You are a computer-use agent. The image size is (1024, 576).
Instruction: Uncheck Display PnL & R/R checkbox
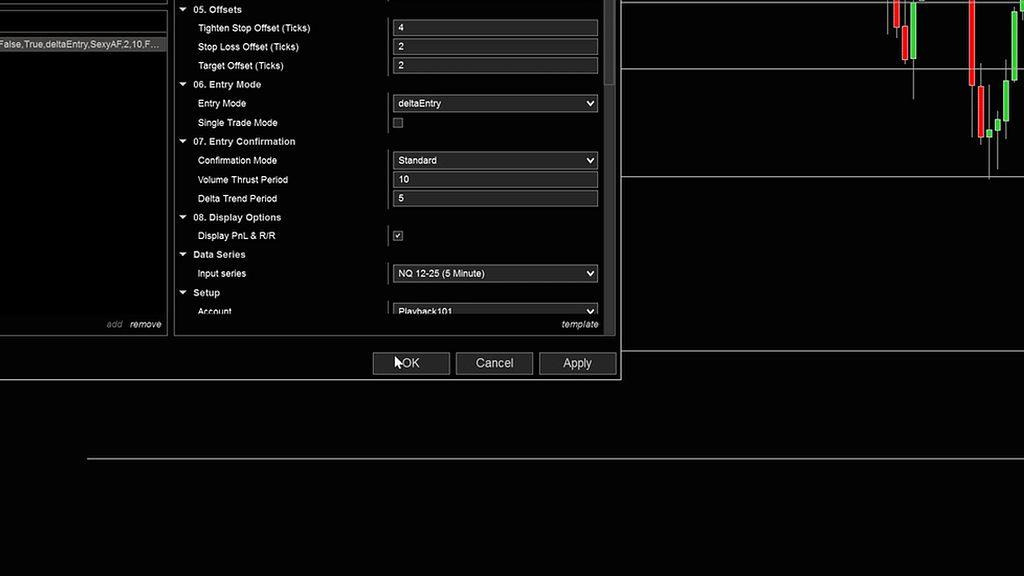pyautogui.click(x=398, y=236)
